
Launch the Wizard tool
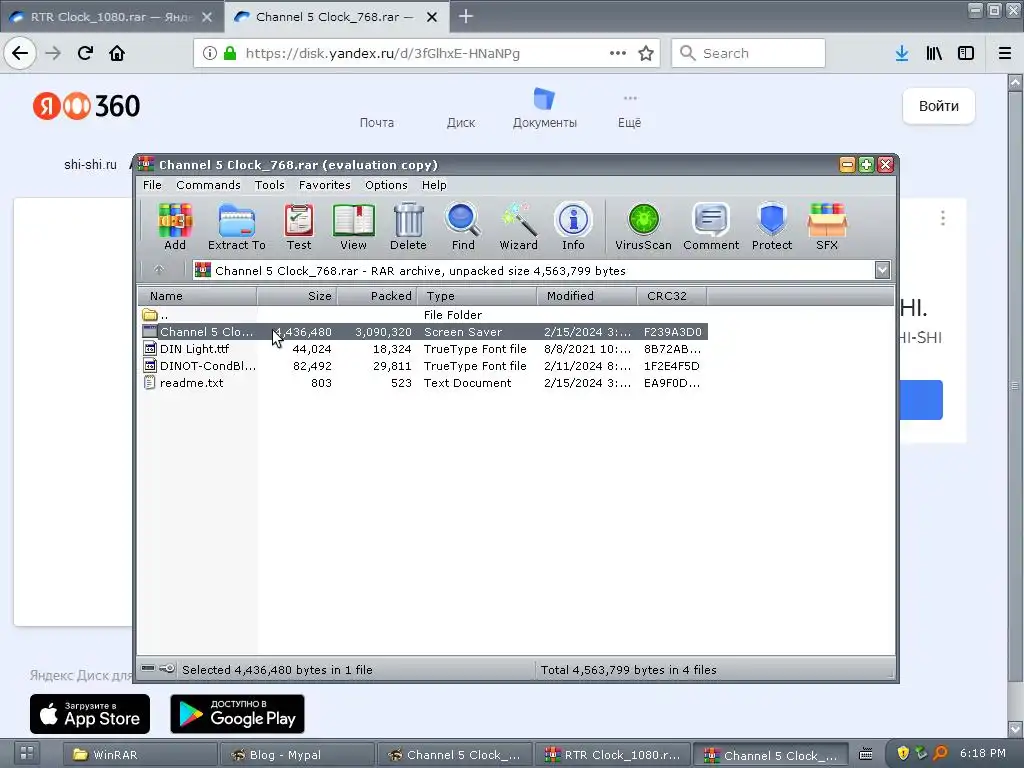point(519,227)
